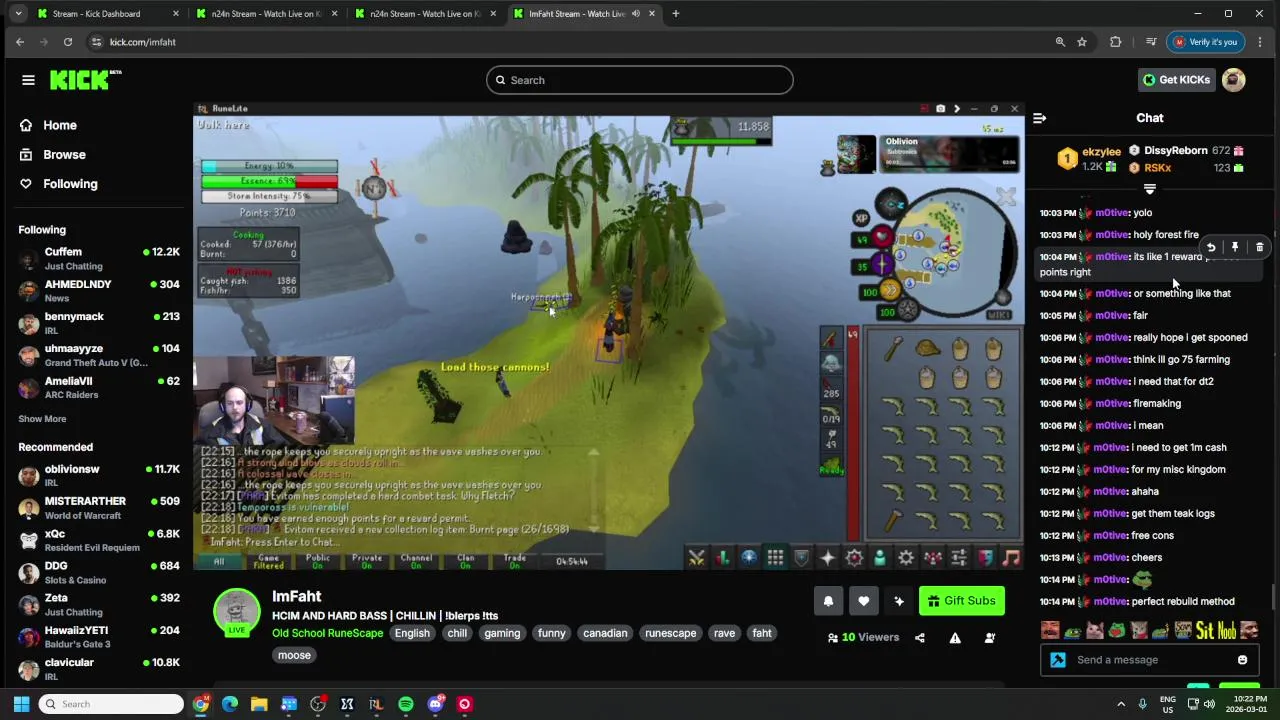Open the worn equipment shield tab
This screenshot has width=1280, height=720.
(x=801, y=558)
